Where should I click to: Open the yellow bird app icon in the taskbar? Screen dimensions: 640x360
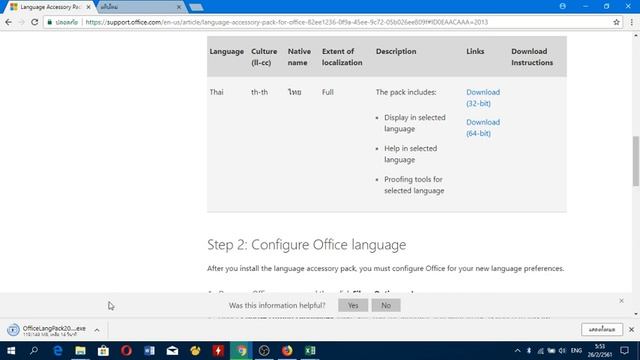[195, 351]
